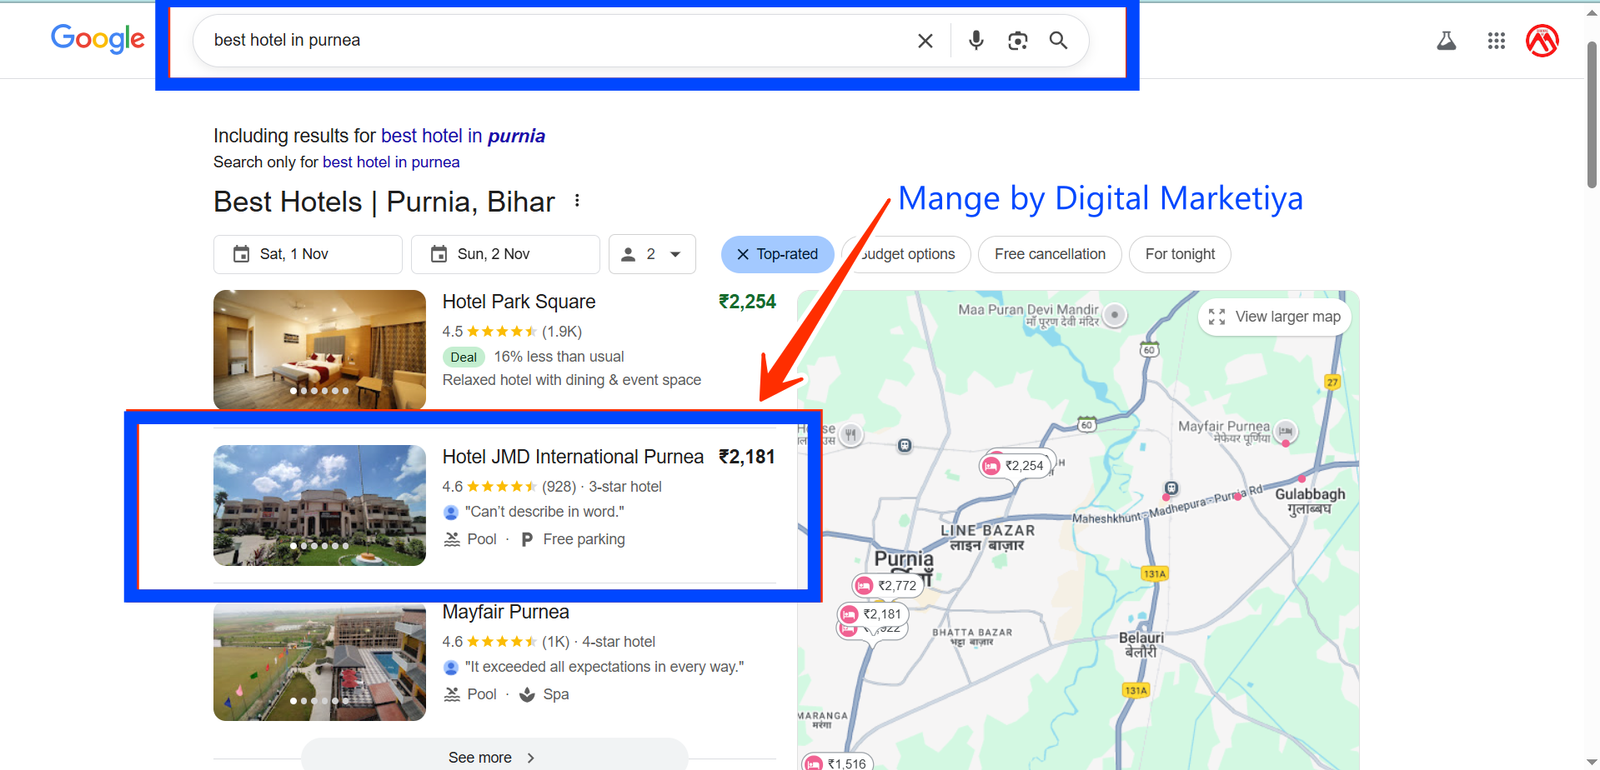Open Google Lens image search

[1017, 40]
